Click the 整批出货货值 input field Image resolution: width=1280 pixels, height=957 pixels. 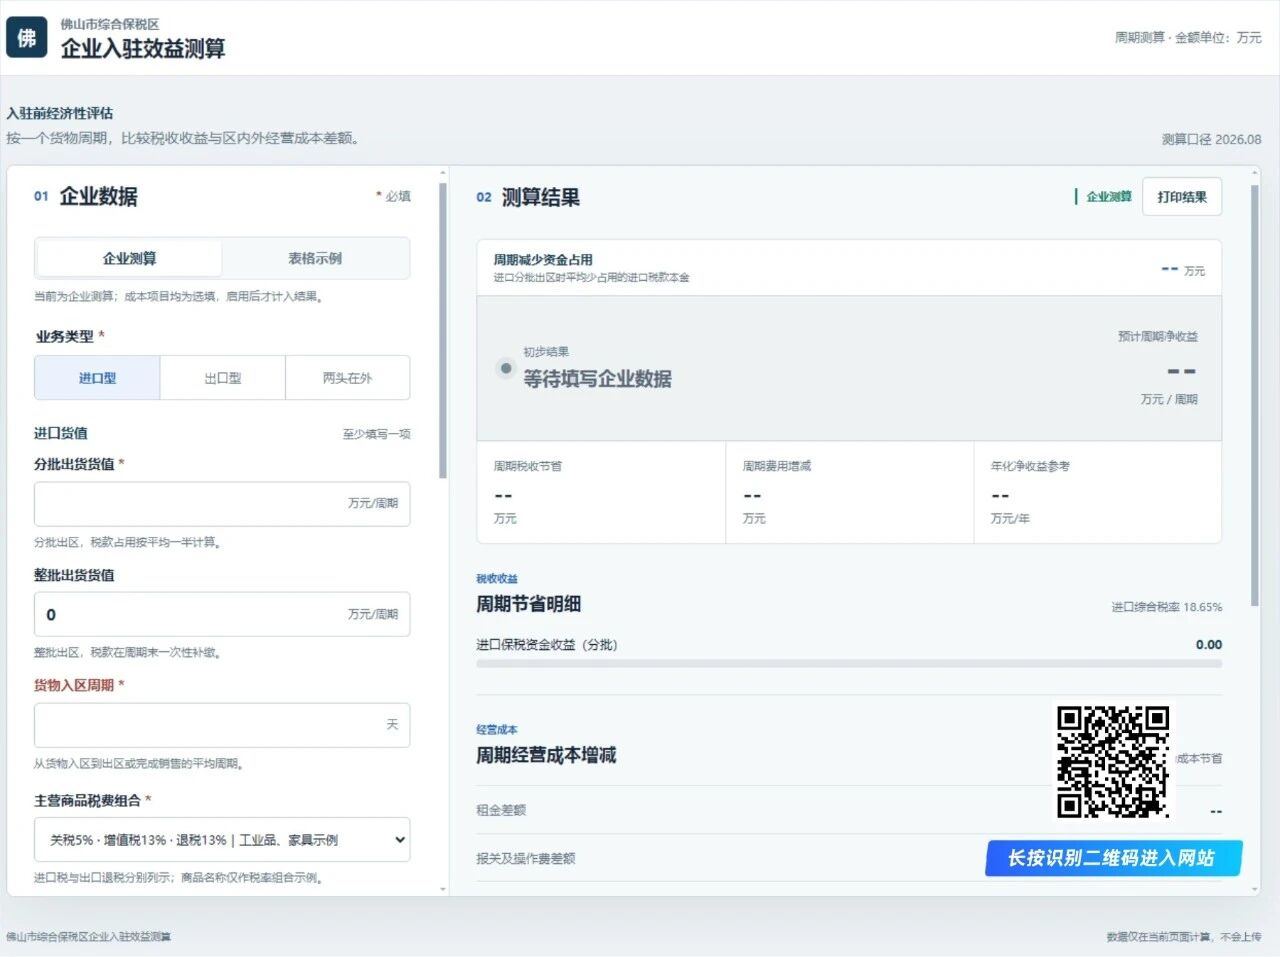point(222,614)
